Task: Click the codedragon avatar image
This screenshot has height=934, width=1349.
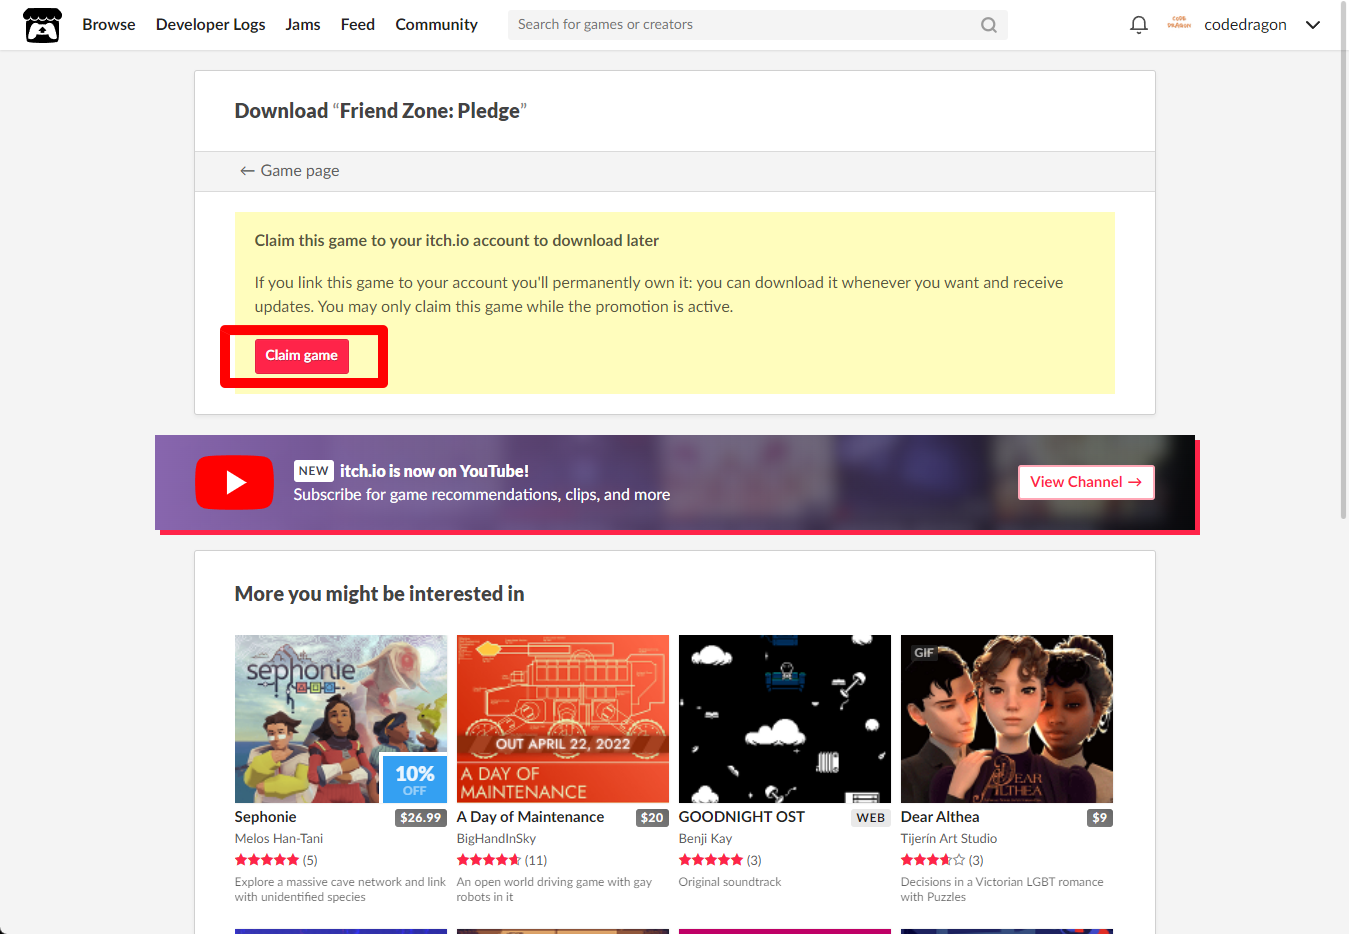Action: pyautogui.click(x=1179, y=24)
